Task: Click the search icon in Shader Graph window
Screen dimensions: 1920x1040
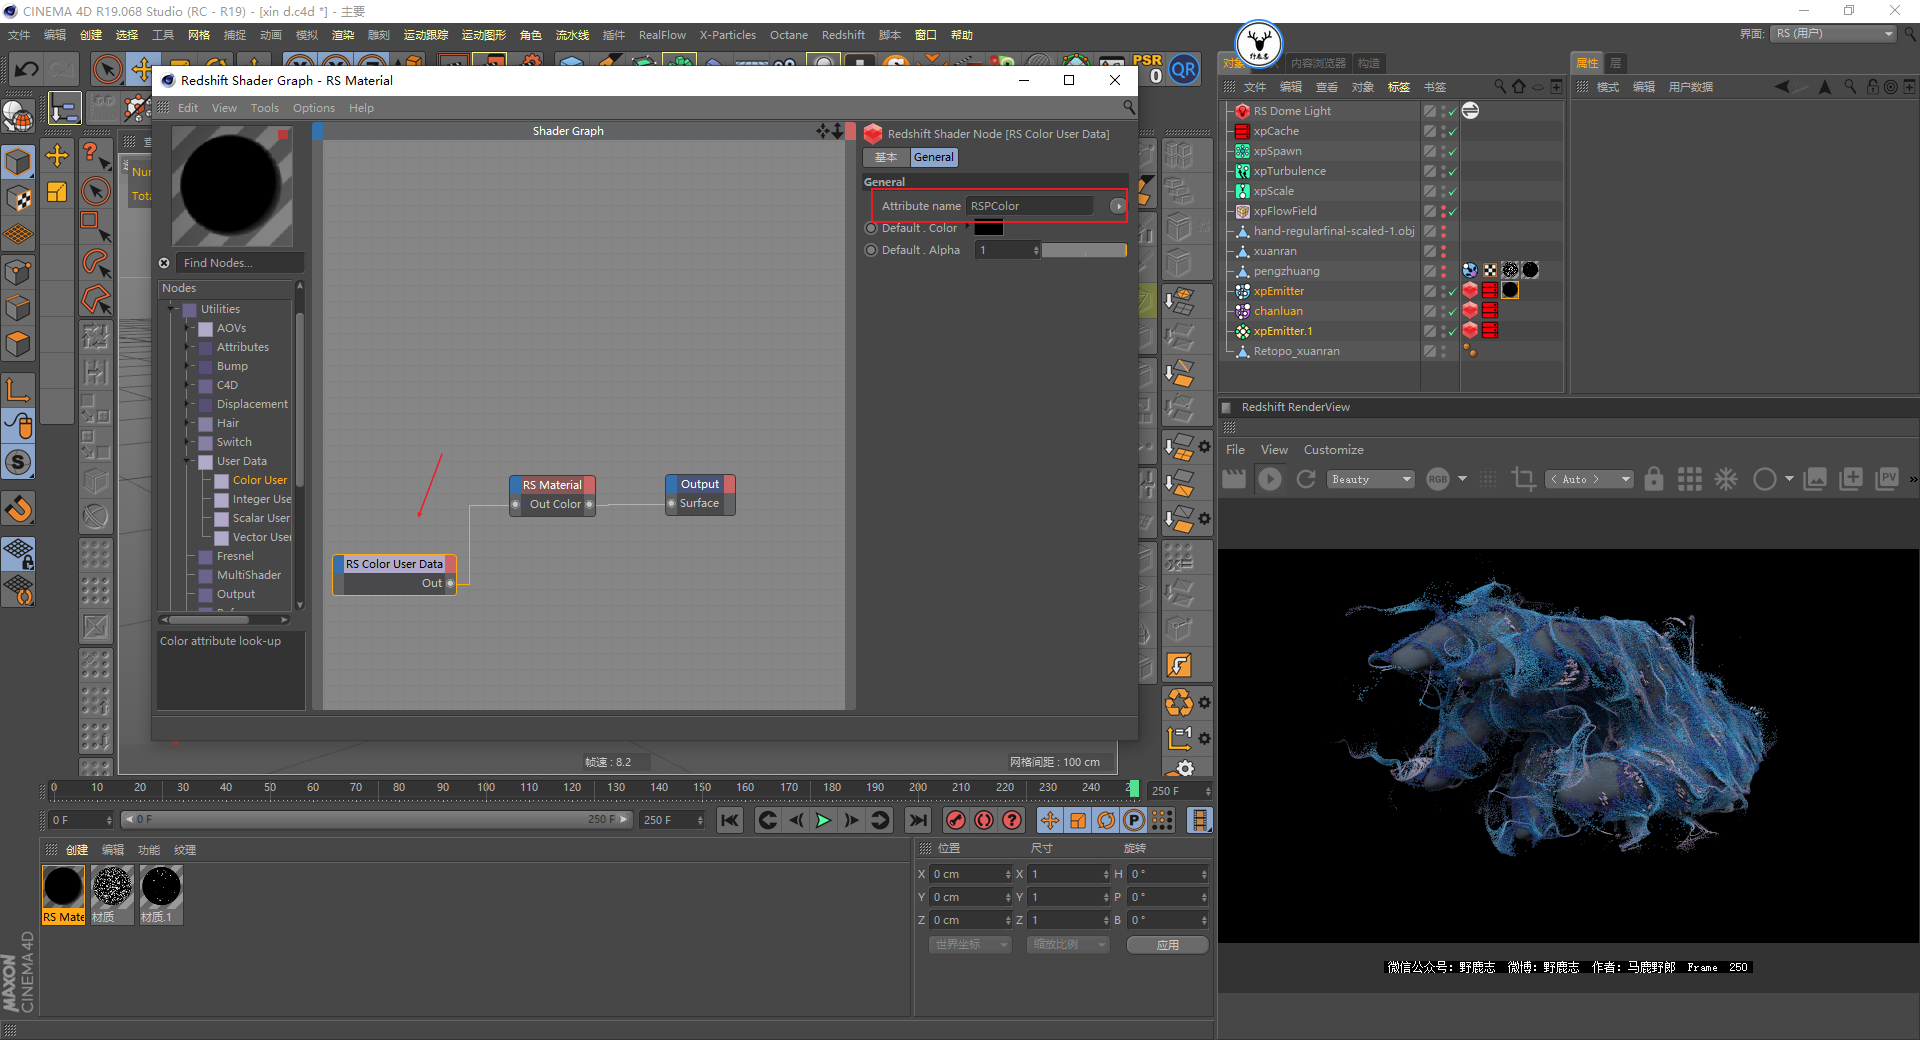Action: pos(1129,108)
